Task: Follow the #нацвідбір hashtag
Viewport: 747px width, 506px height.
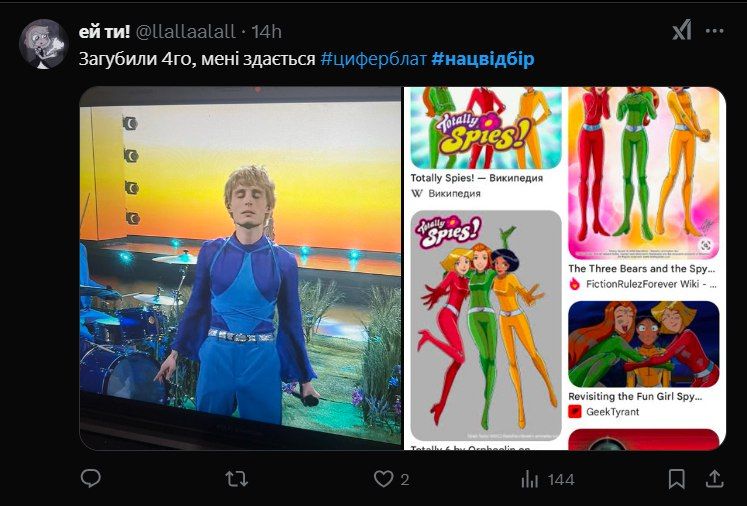Action: click(483, 59)
